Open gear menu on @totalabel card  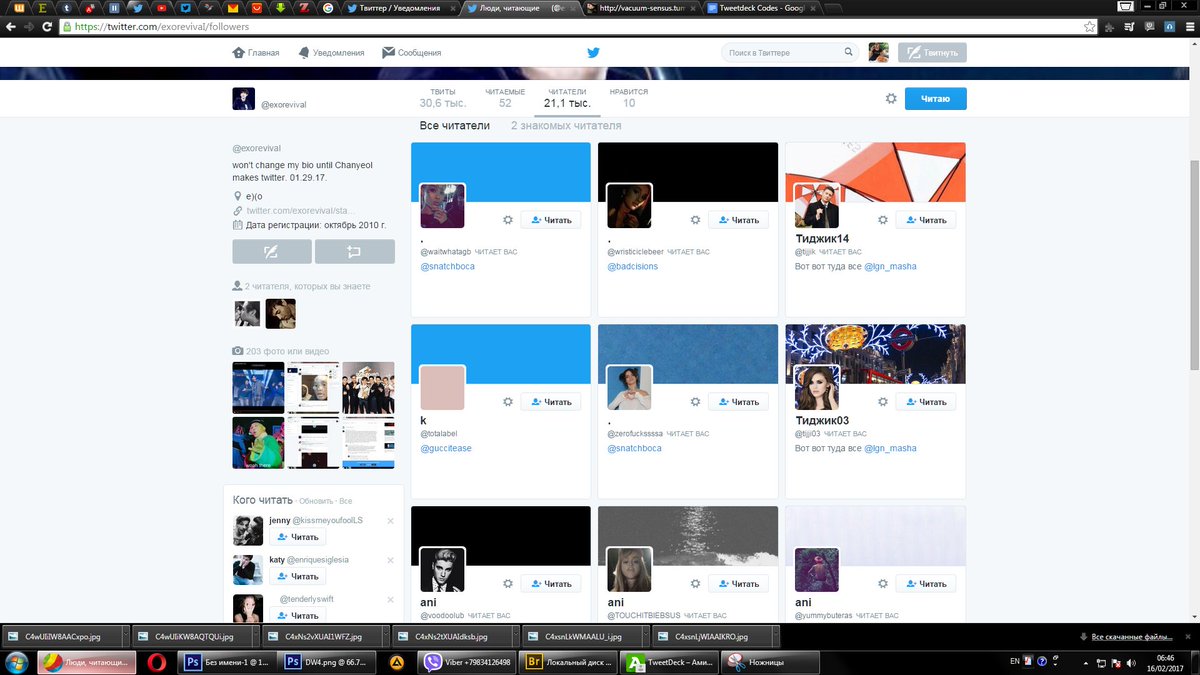508,402
